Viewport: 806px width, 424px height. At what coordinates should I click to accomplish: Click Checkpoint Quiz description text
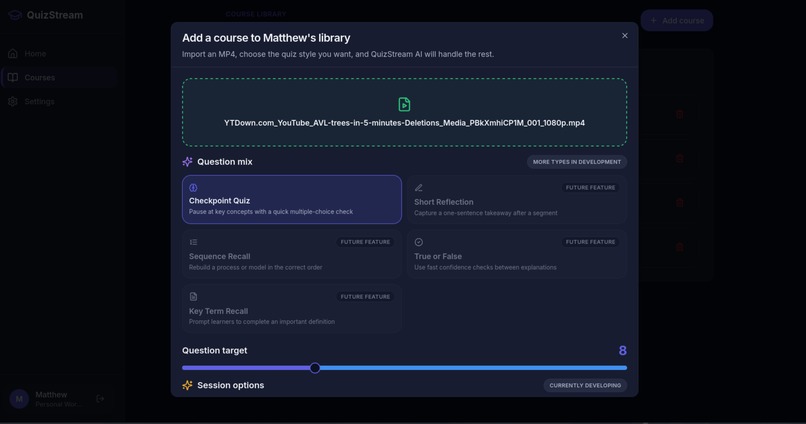[271, 212]
